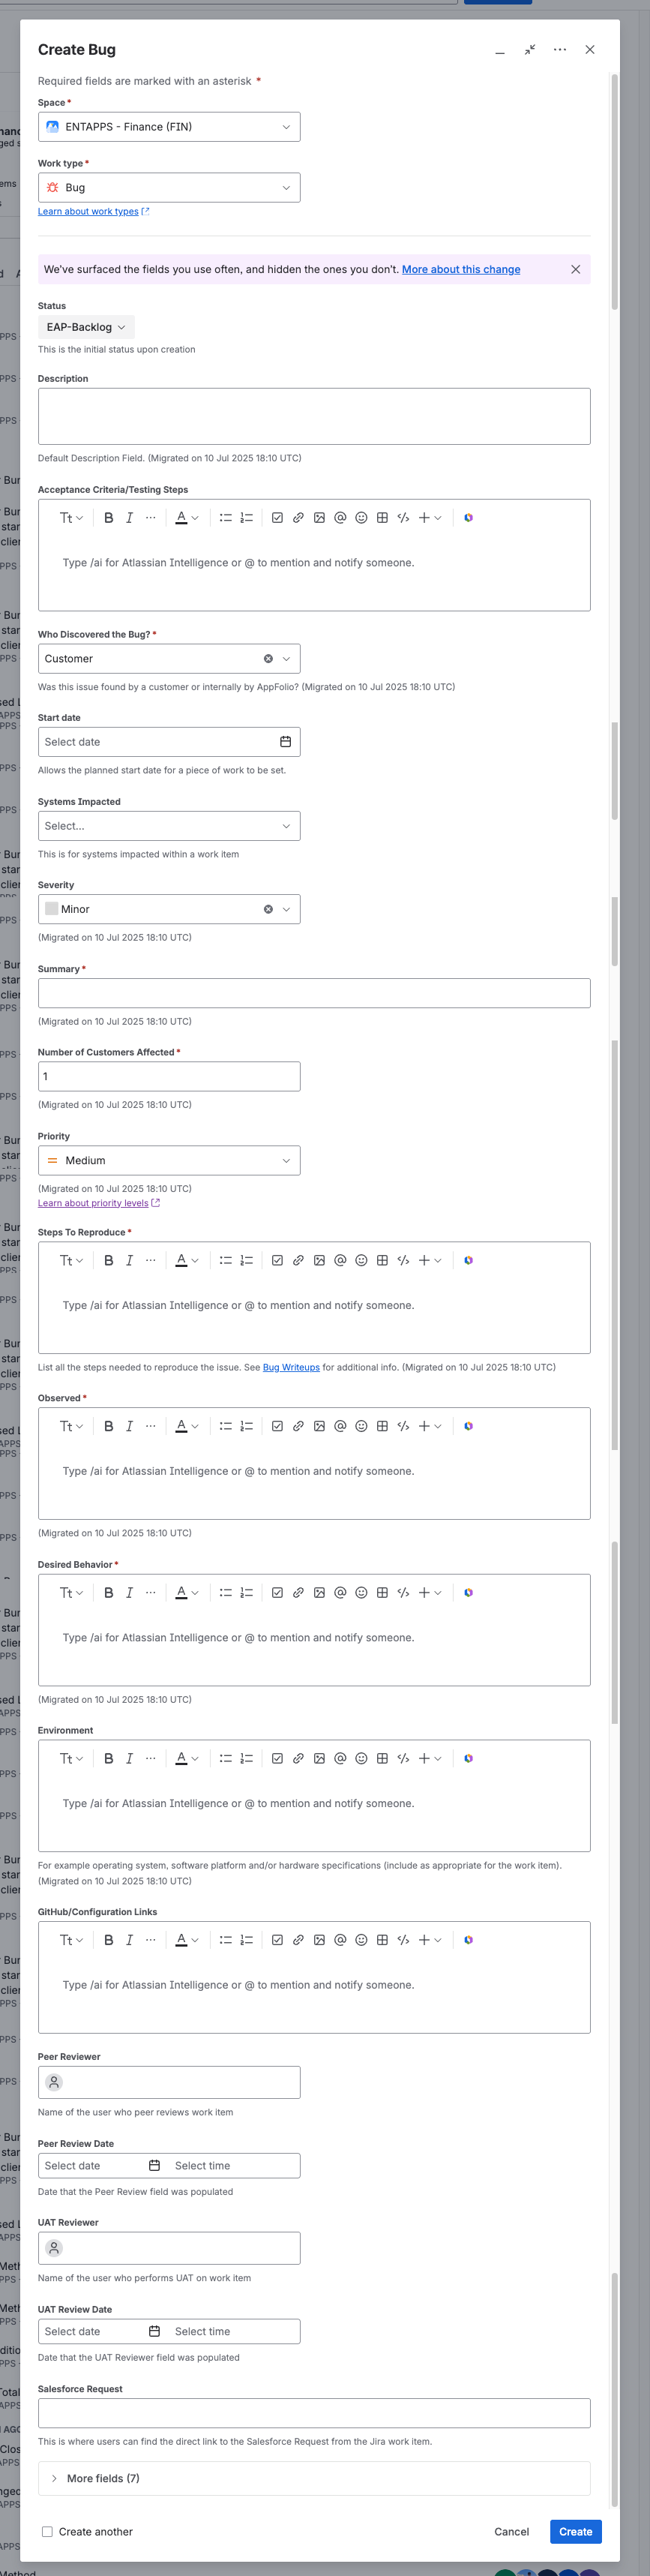Viewport: 650px width, 2576px height.
Task: Insert table in Acceptance Criteria/Testing Steps editor
Action: pyautogui.click(x=382, y=518)
